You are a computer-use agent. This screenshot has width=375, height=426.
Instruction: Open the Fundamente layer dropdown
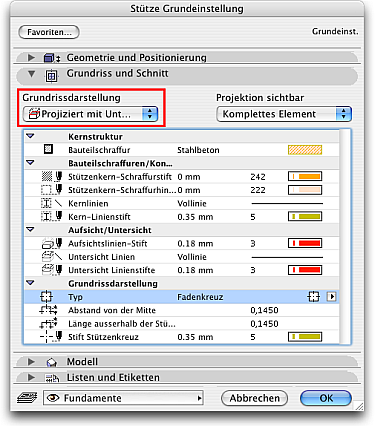click(x=123, y=398)
